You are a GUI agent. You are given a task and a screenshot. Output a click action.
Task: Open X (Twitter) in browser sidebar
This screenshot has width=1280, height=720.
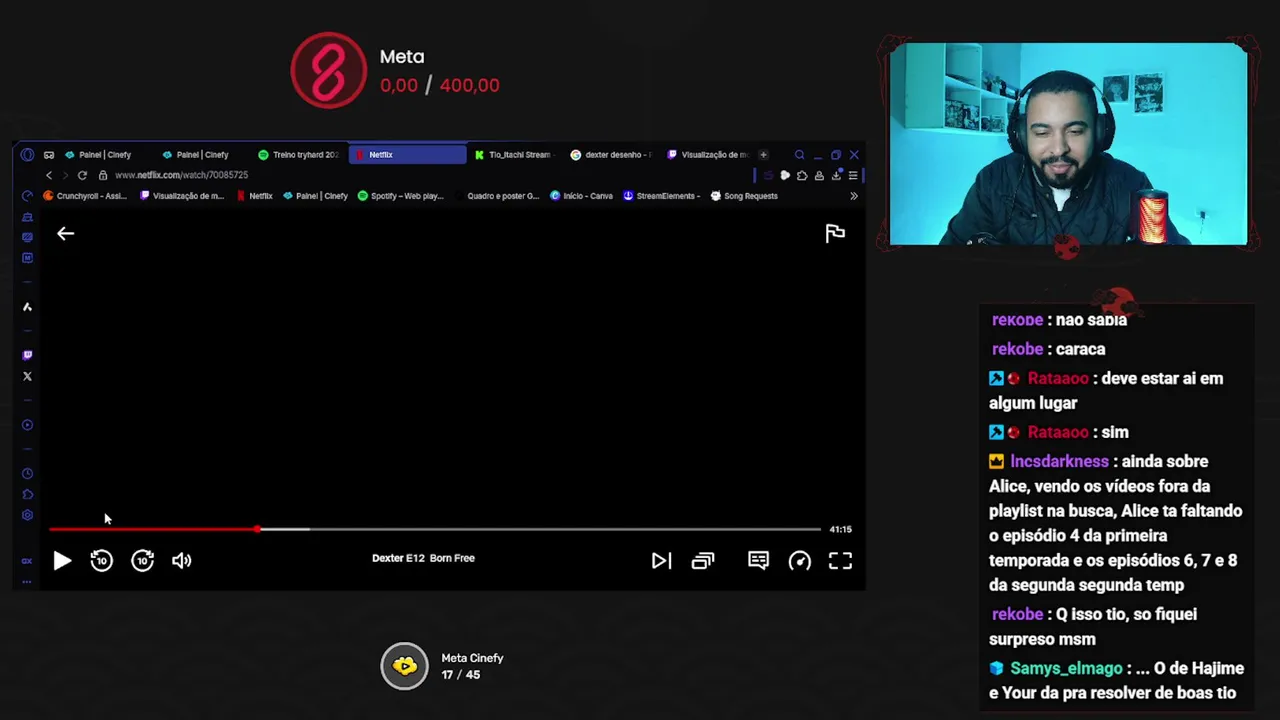tap(27, 376)
